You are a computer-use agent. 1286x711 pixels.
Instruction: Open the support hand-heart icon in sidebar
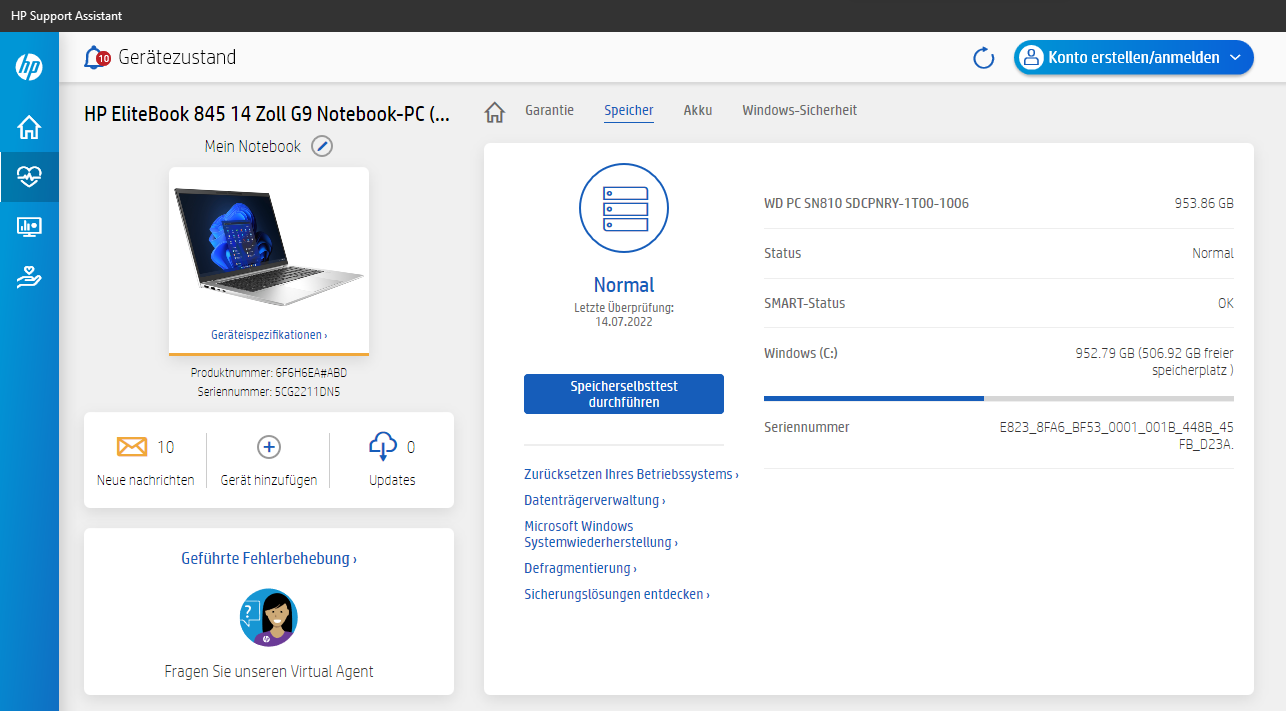[29, 277]
